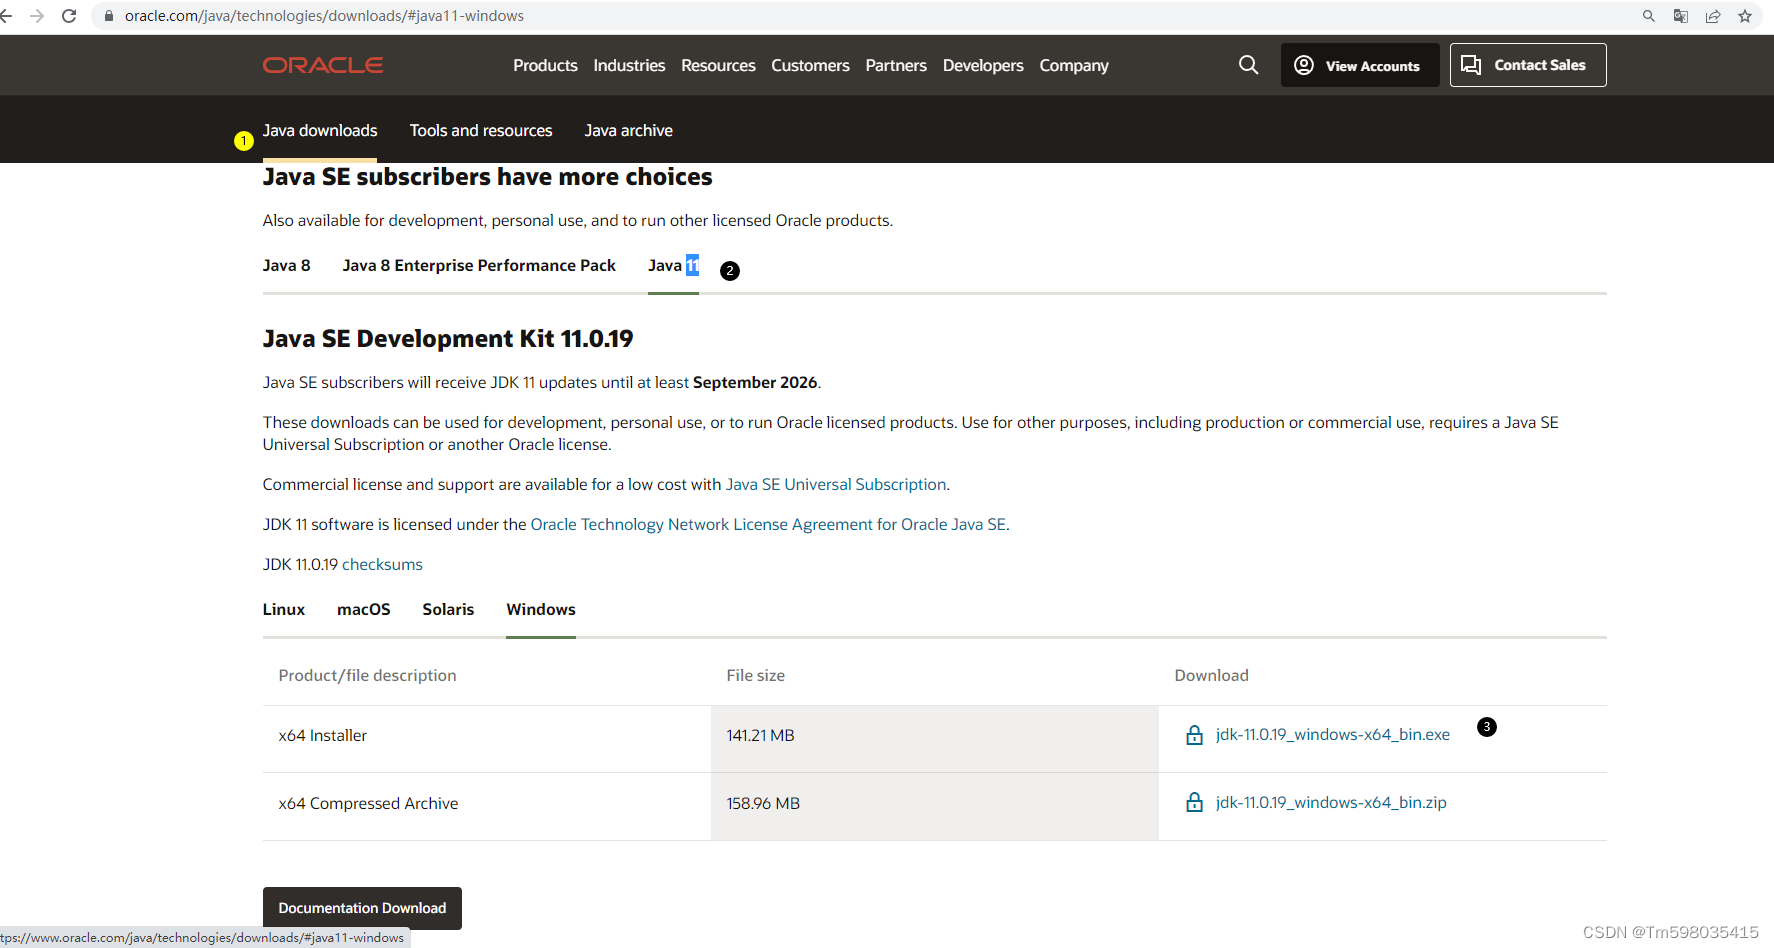Open the Industries menu

629,65
